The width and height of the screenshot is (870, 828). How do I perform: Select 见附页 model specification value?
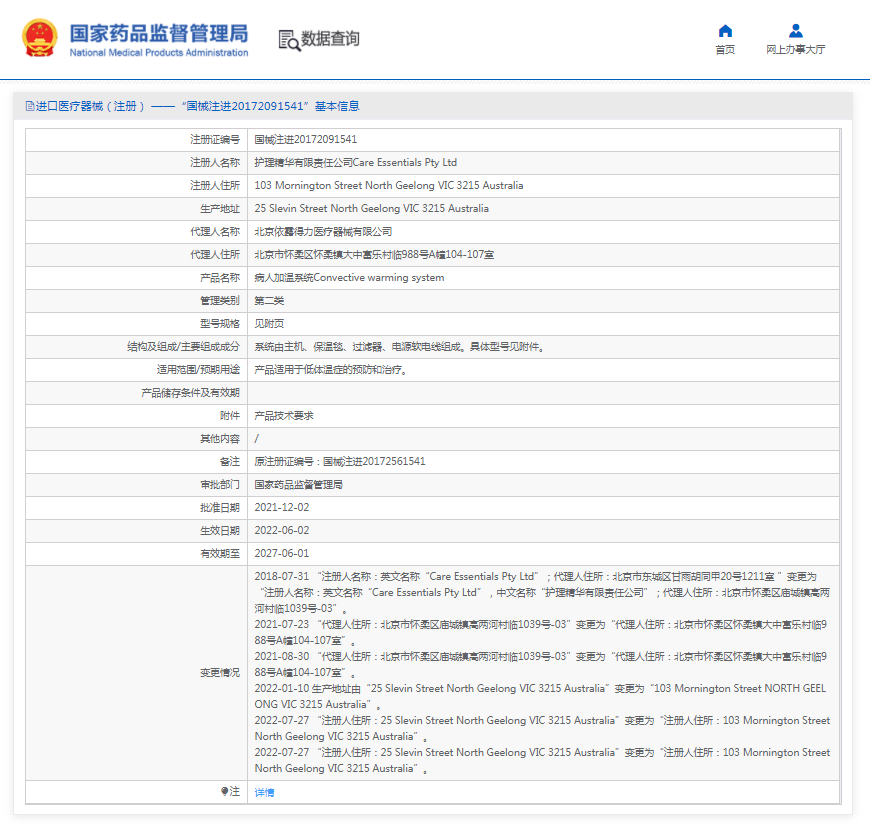click(269, 324)
